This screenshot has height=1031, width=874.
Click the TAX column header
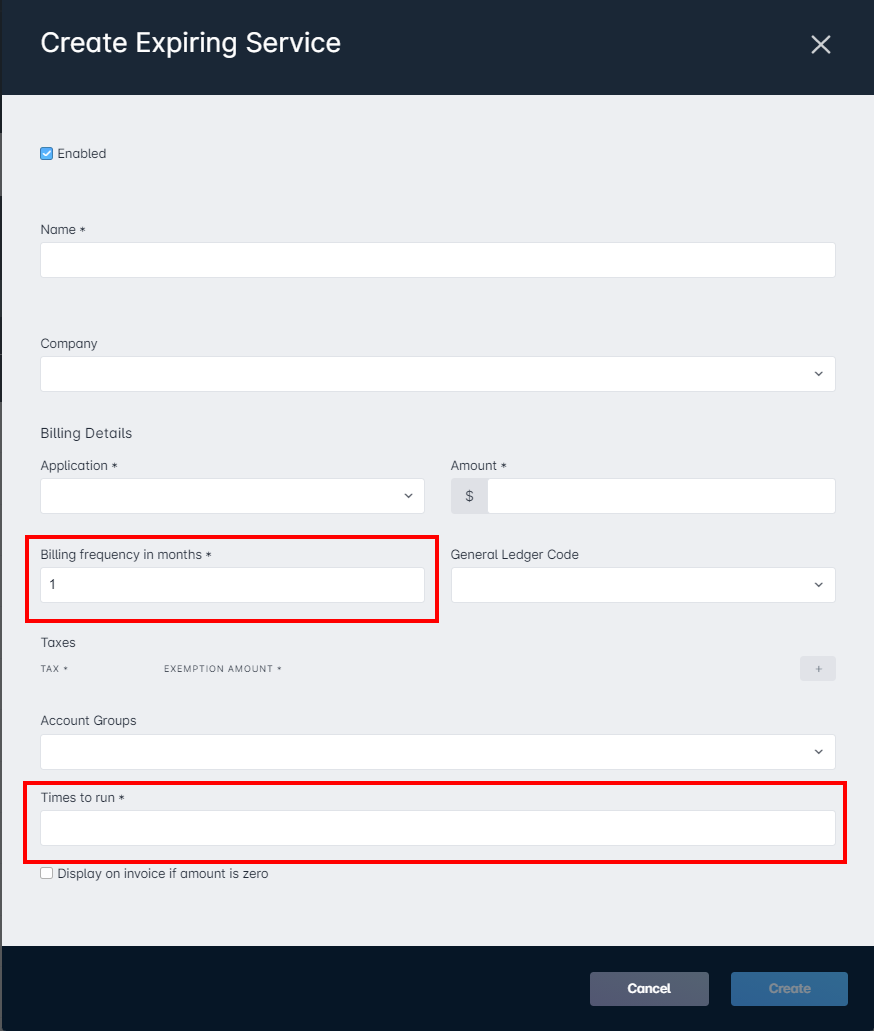(x=54, y=669)
